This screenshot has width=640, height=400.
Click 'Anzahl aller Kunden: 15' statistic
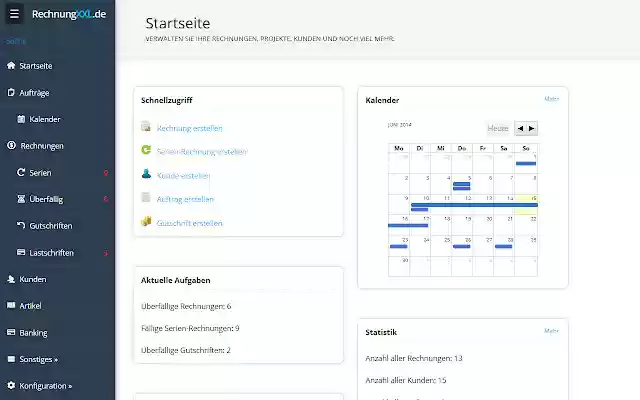pos(406,380)
